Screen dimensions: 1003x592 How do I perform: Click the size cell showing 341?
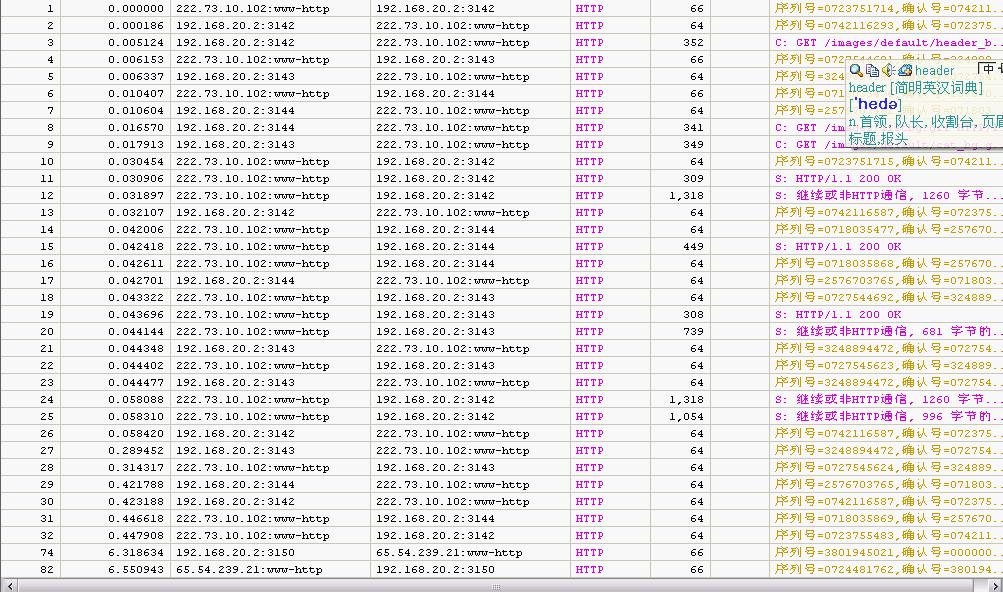[x=680, y=127]
